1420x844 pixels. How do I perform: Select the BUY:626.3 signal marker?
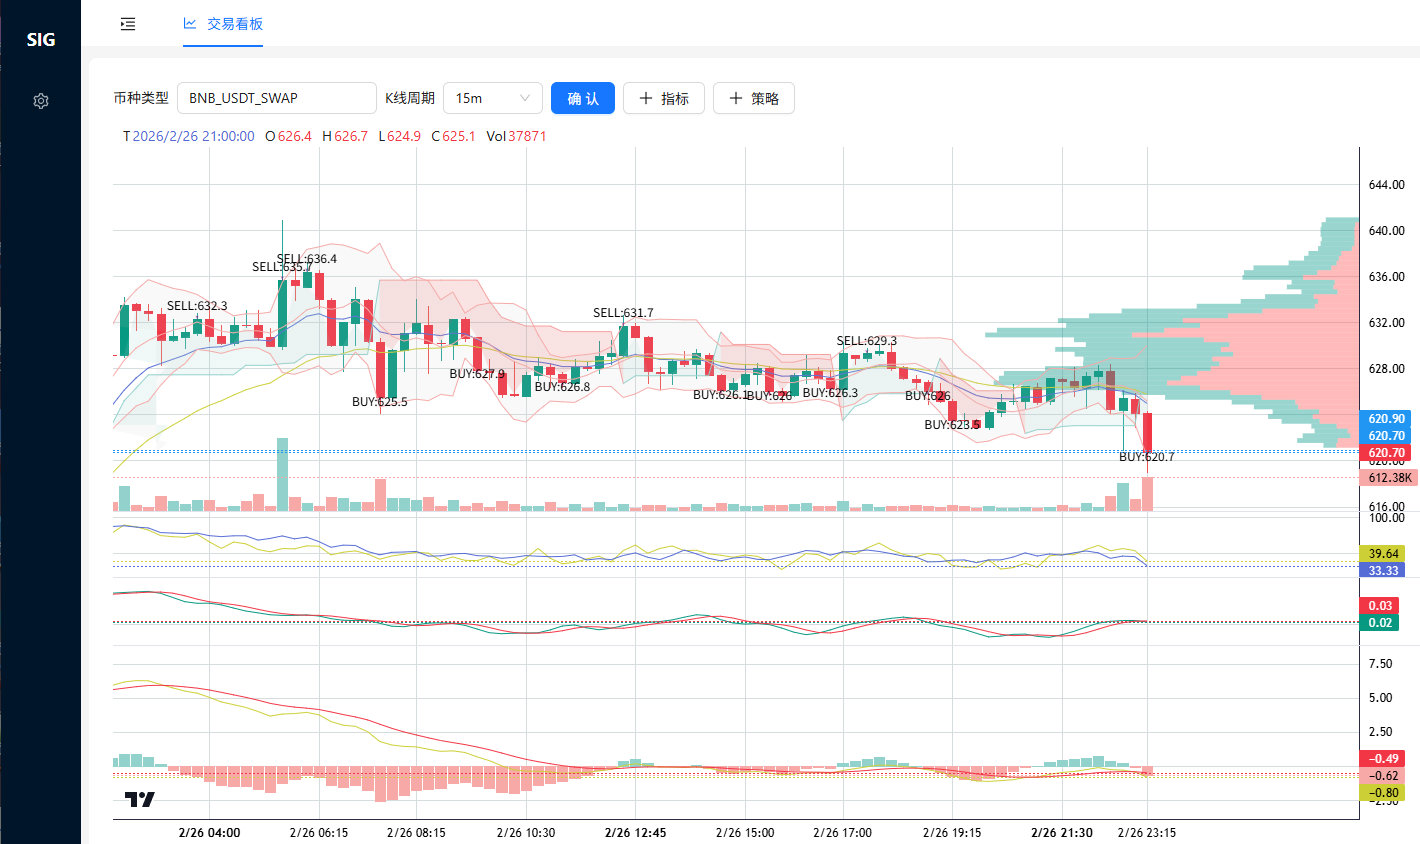point(830,393)
